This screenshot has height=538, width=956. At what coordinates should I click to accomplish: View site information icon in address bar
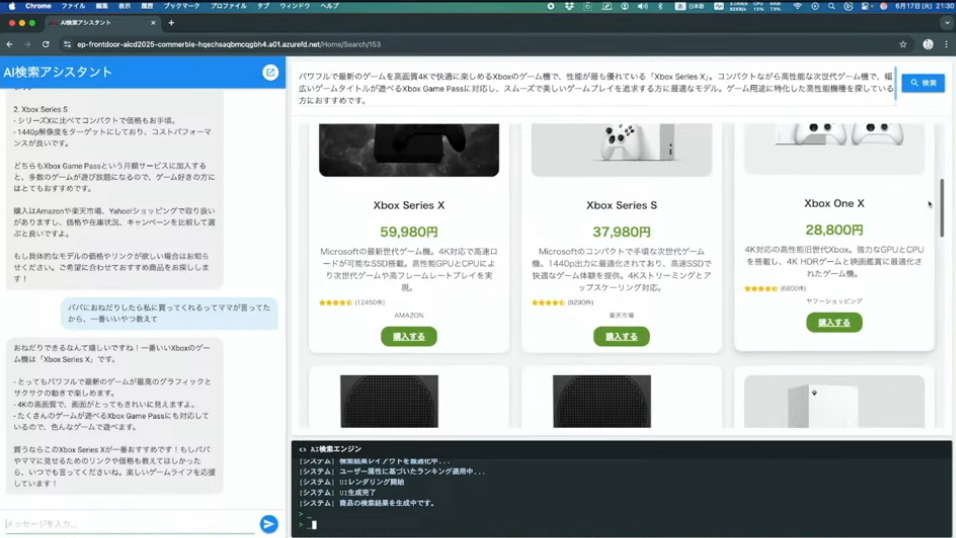pos(67,44)
